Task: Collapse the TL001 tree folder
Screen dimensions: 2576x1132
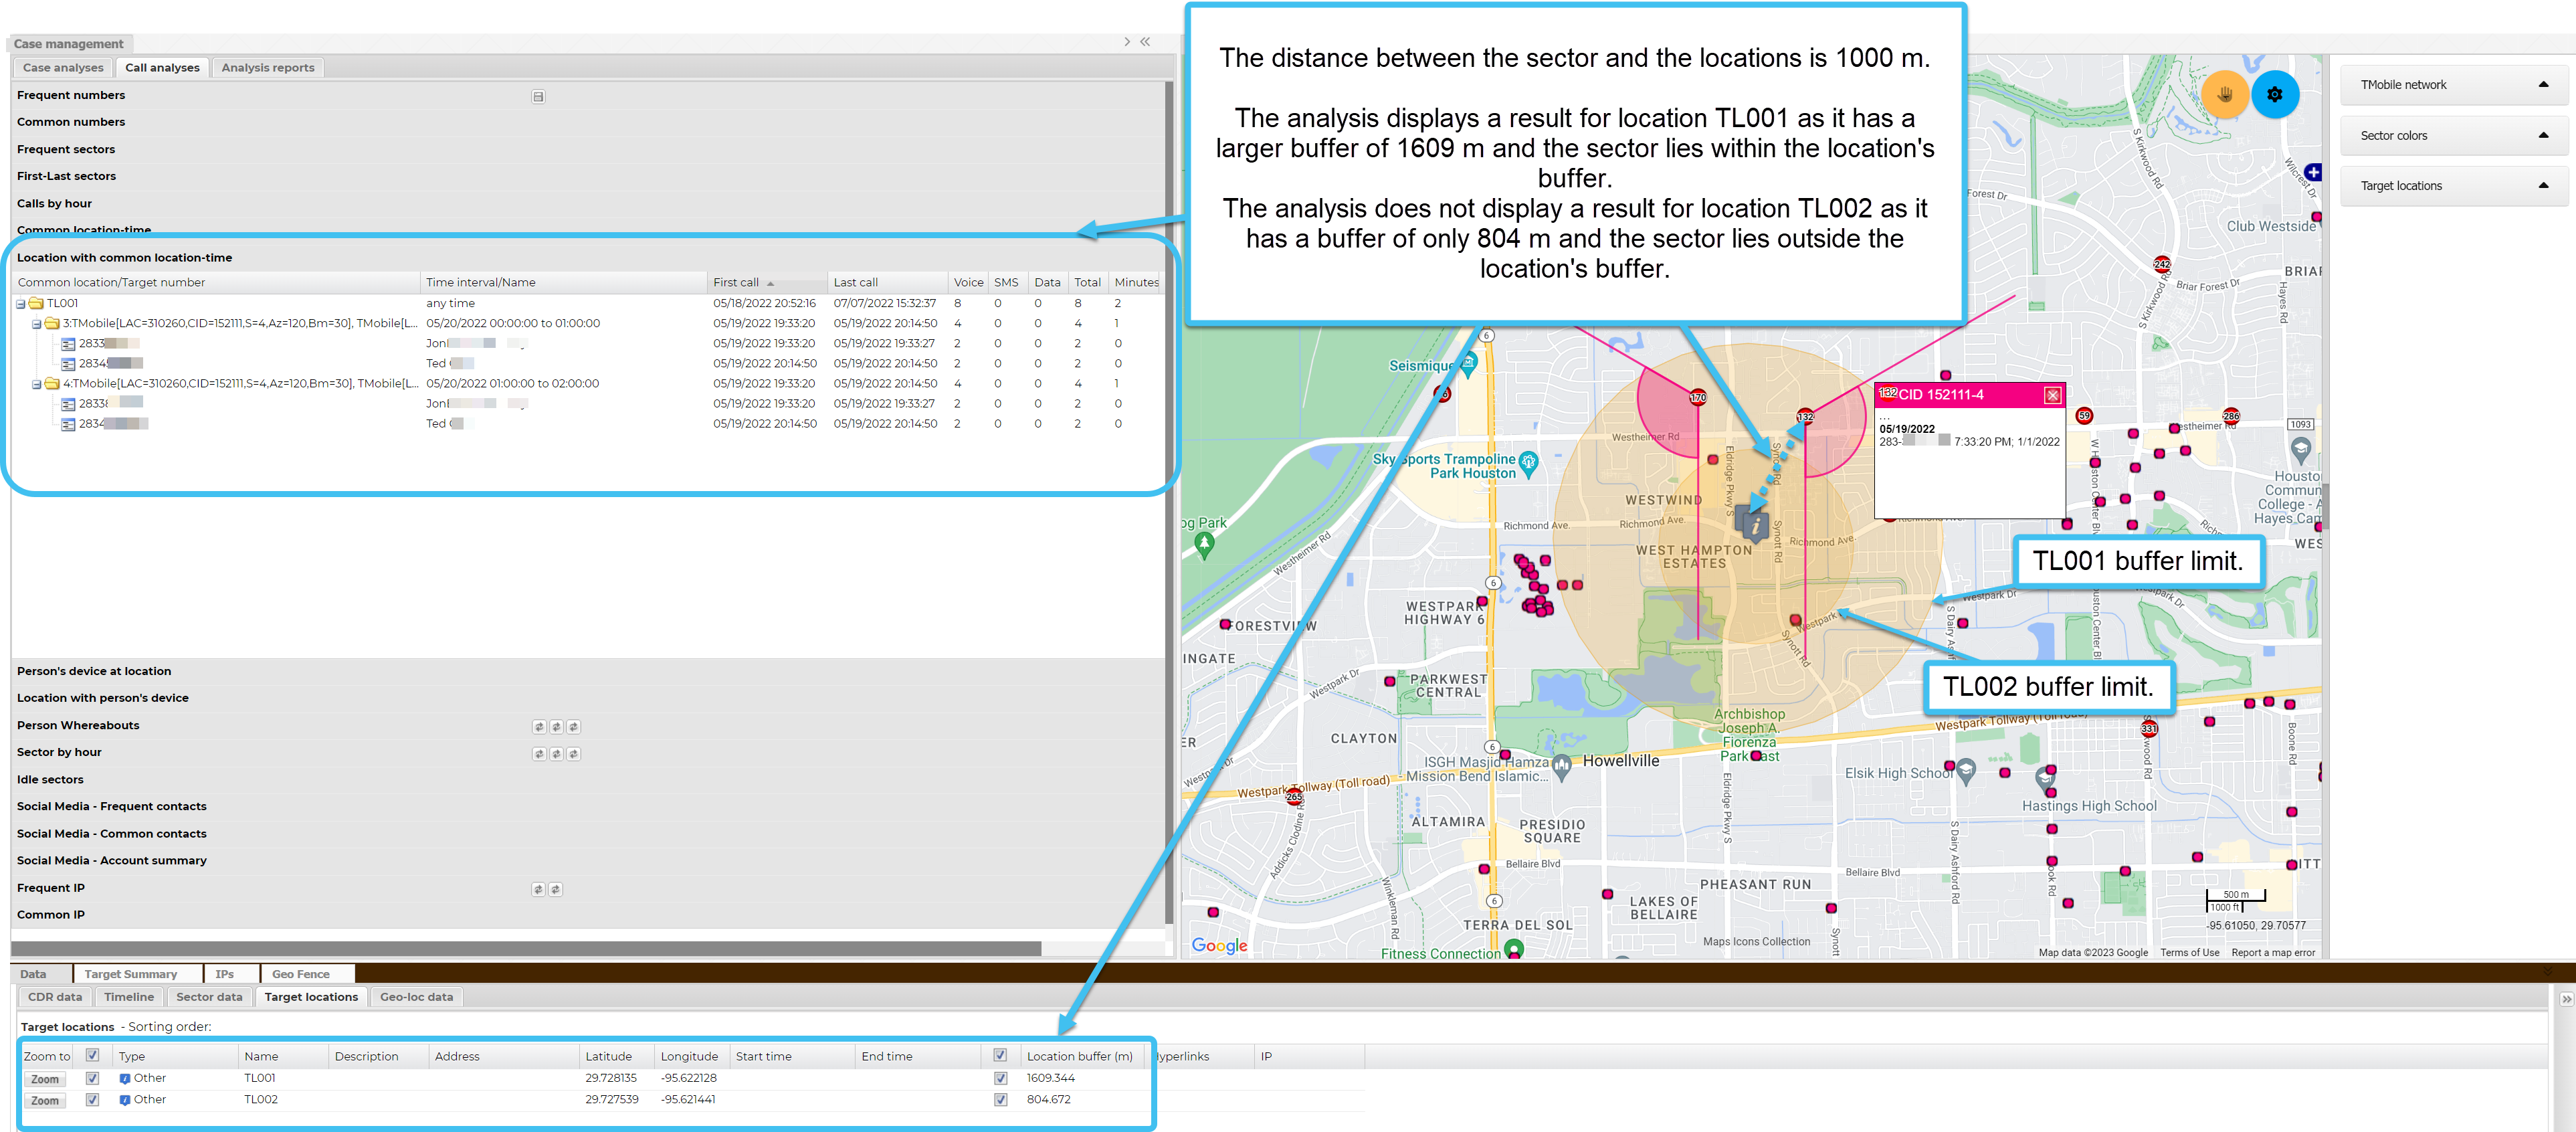Action: [x=21, y=304]
